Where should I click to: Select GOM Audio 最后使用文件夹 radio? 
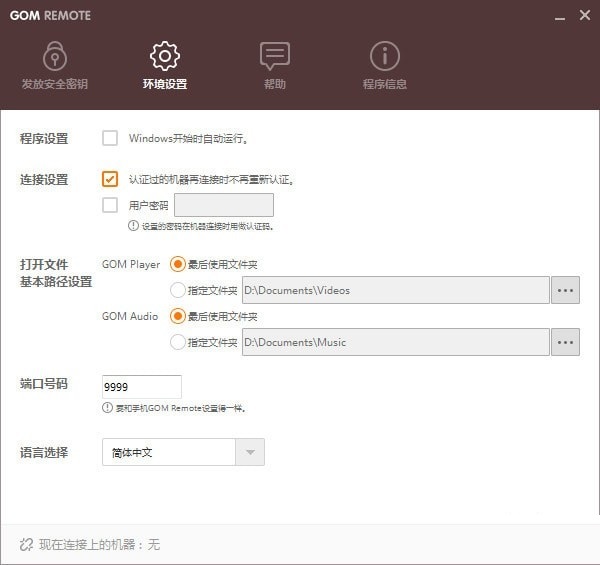point(178,316)
